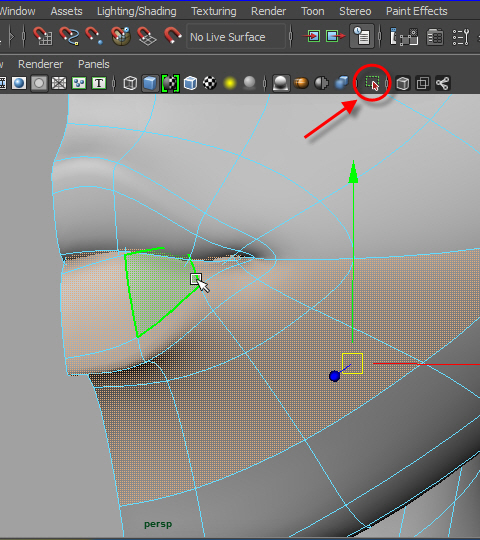Toggle the resolution gate blue sphere icon
Viewport: 480px width, 540px height.
pos(19,83)
